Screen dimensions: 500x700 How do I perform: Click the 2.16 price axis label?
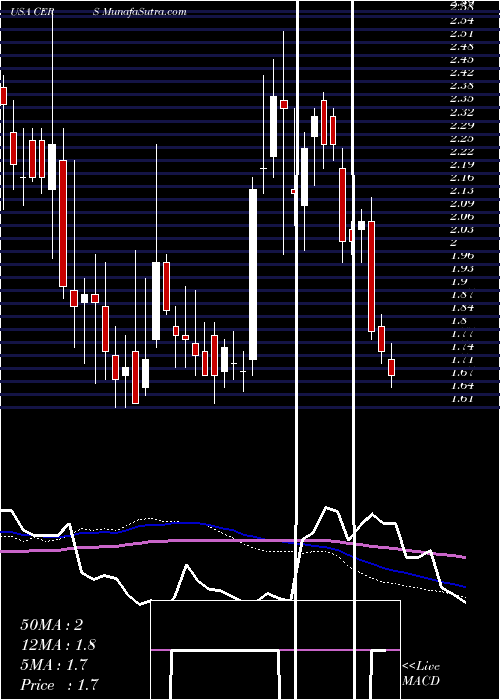pos(462,177)
